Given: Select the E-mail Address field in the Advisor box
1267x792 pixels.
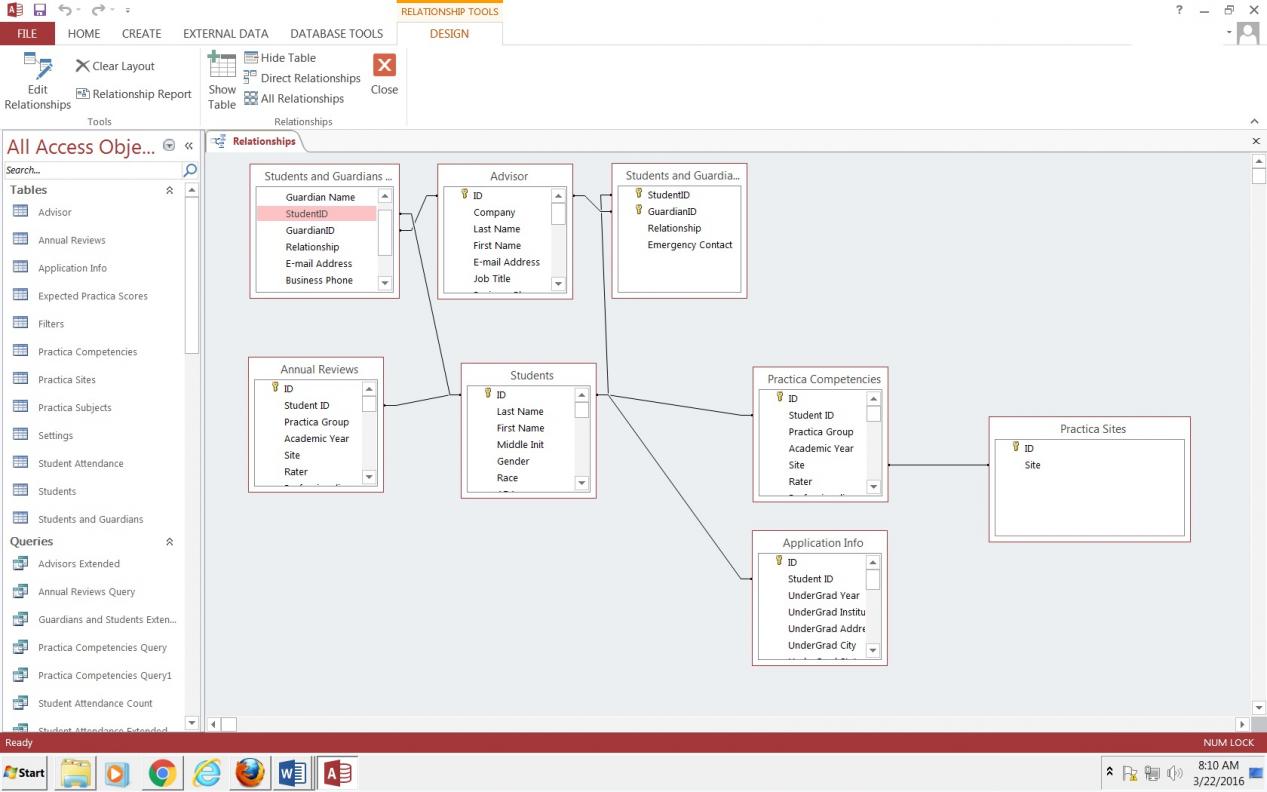Looking at the screenshot, I should click(x=506, y=262).
